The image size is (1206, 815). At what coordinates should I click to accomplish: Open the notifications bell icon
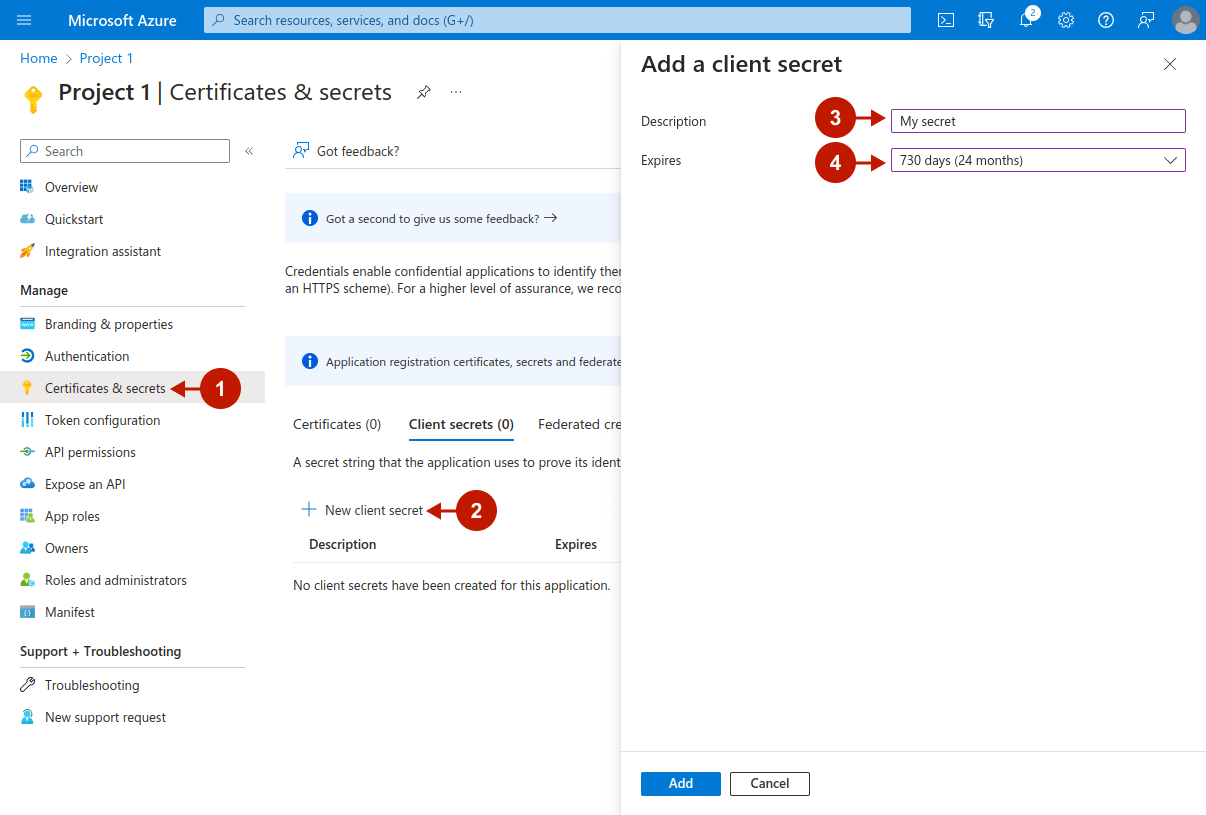tap(1026, 20)
